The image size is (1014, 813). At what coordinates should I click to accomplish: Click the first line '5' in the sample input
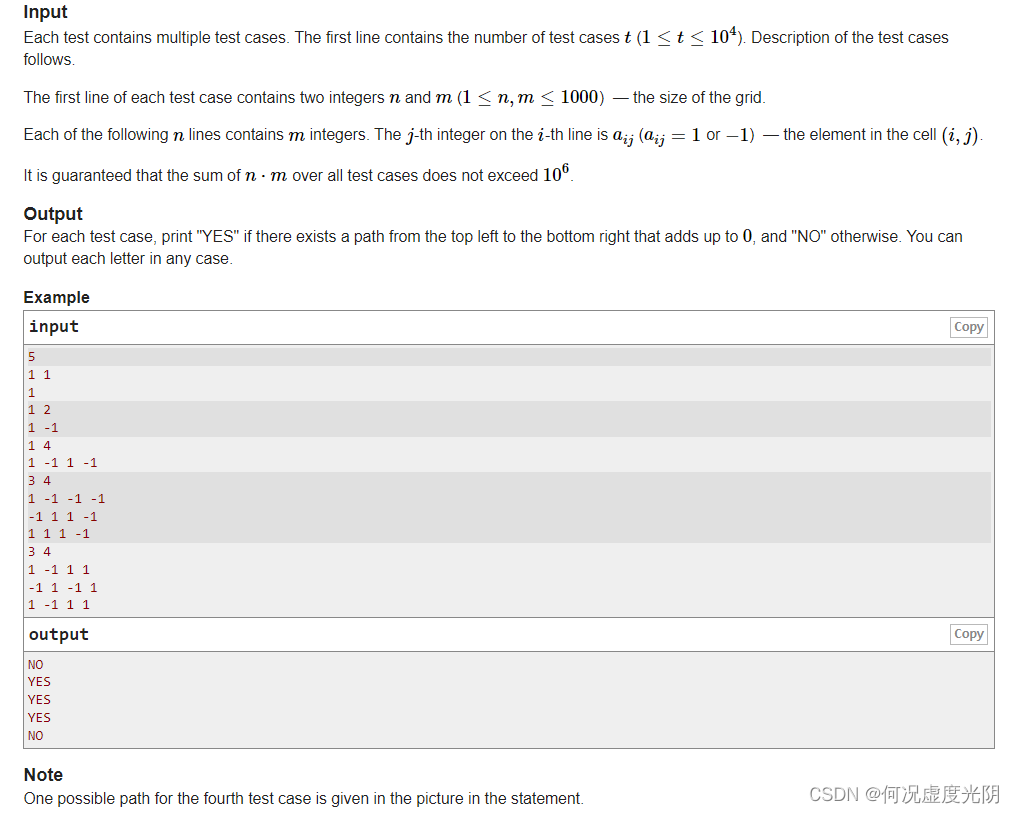31,356
